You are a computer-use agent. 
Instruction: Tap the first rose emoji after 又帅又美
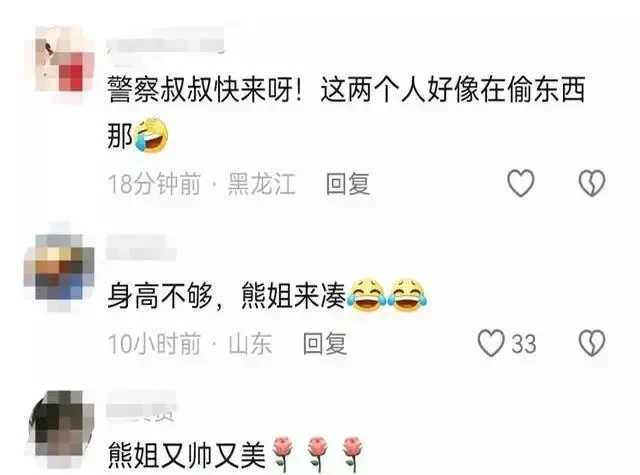282,454
